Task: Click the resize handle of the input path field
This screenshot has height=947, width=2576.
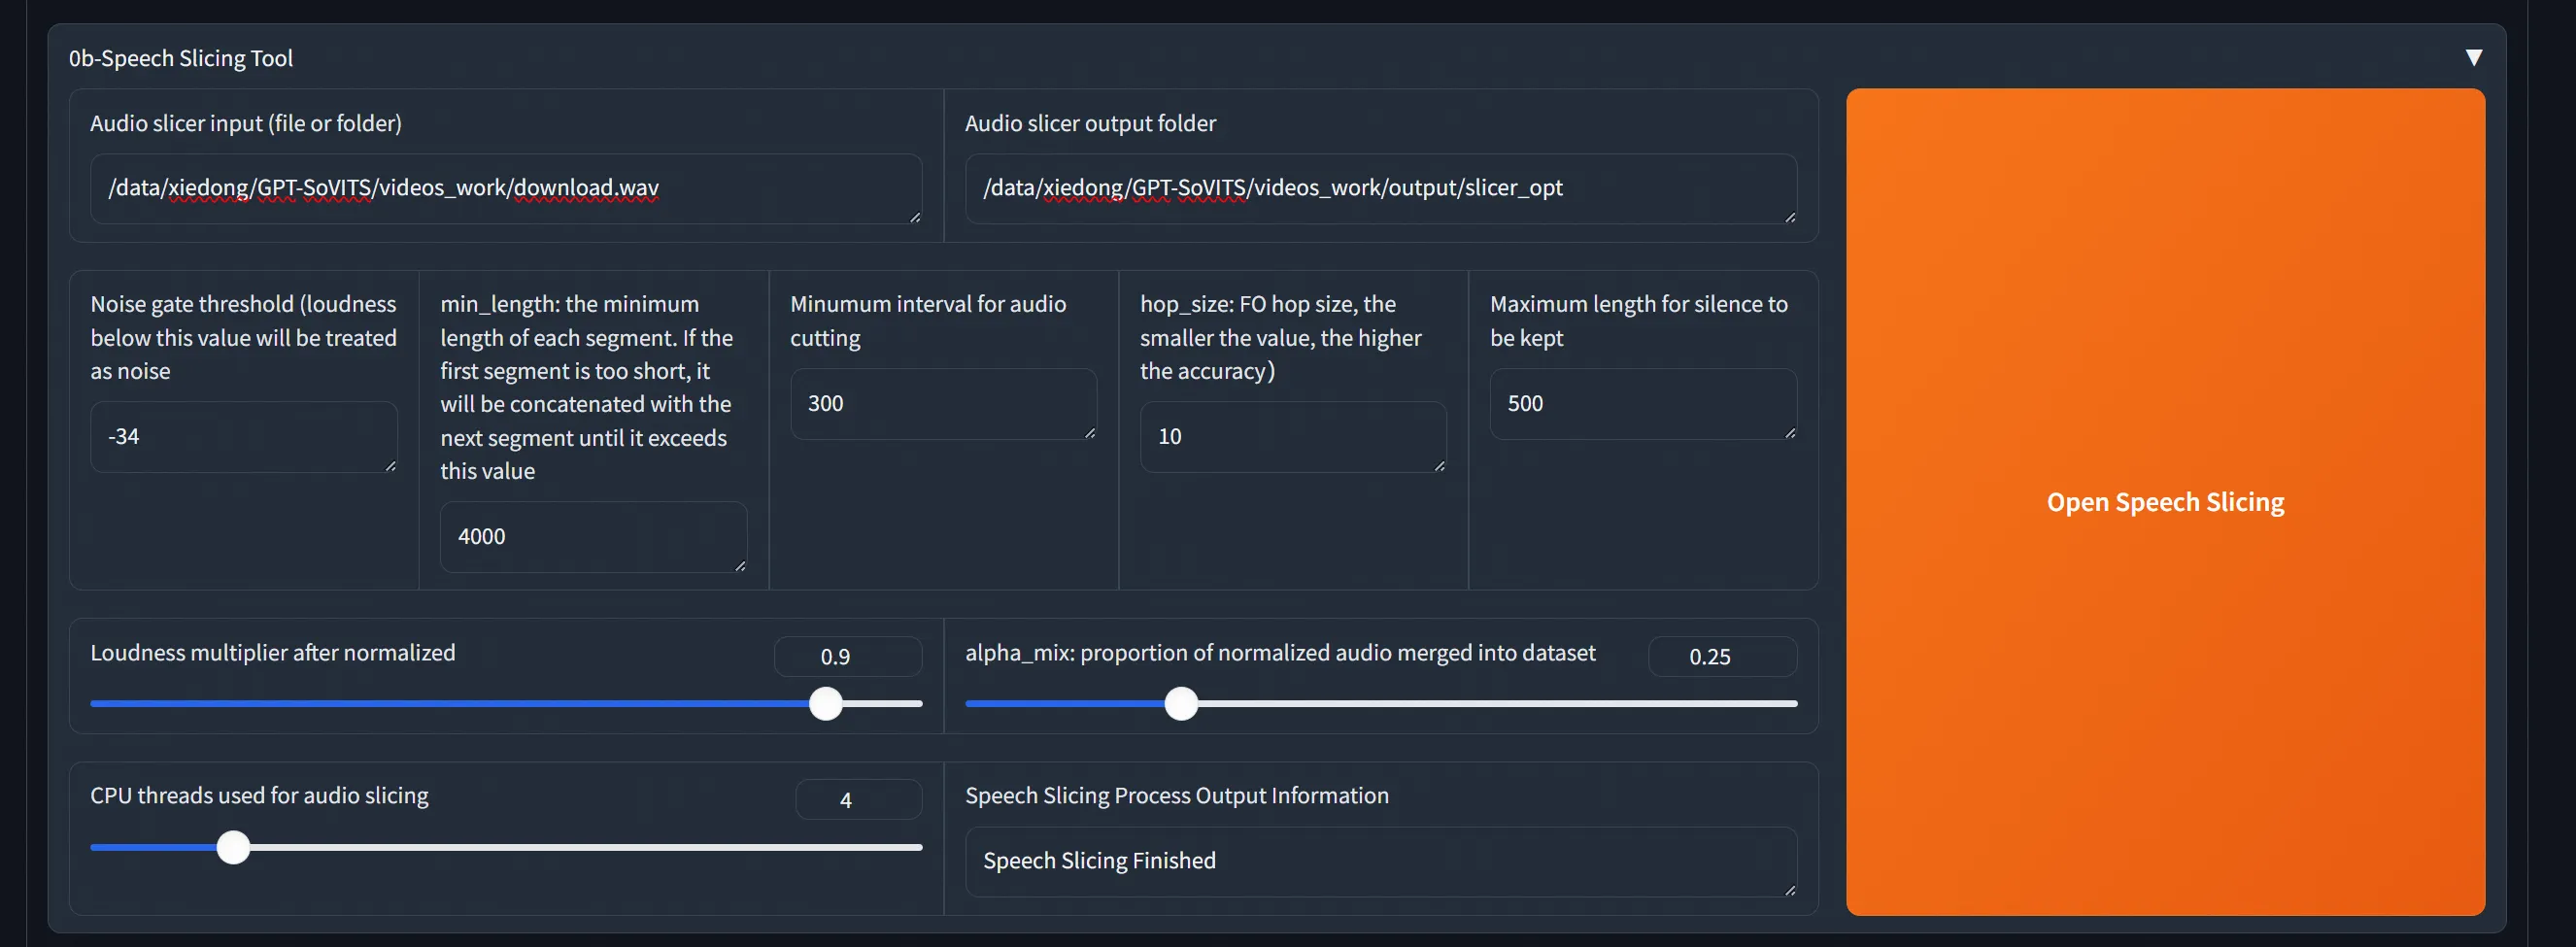Action: [915, 217]
